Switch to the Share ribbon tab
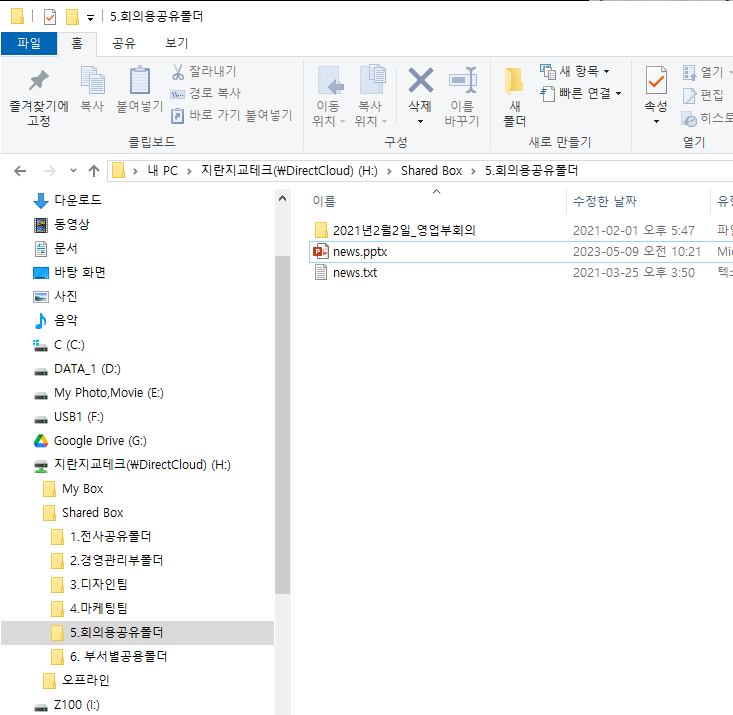This screenshot has width=733, height=715. (124, 43)
